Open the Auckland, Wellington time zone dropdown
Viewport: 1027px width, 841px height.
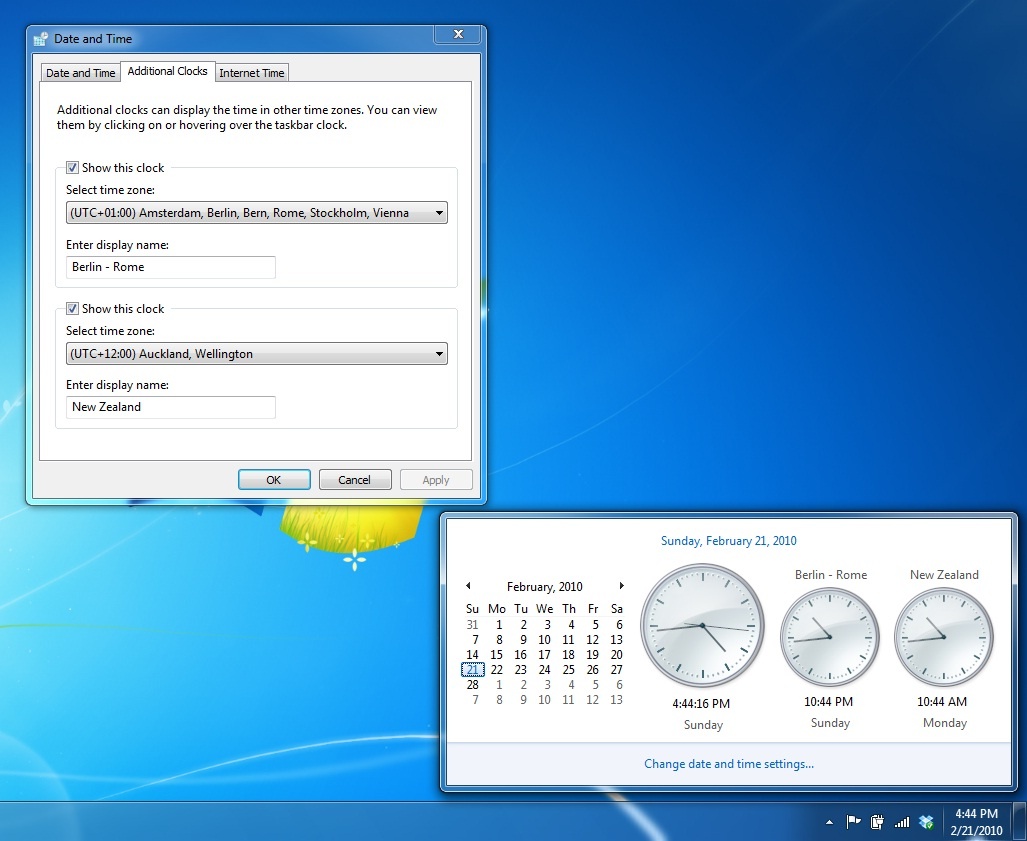click(257, 354)
